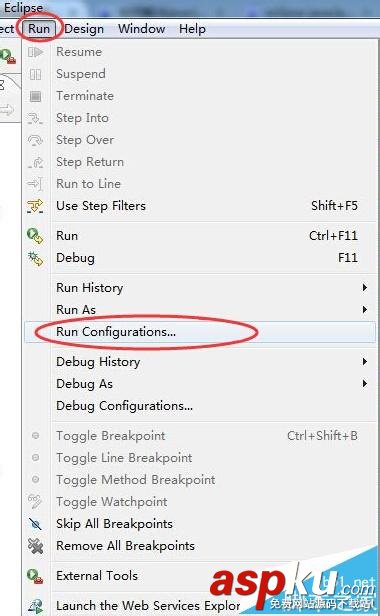Open the Window menu
This screenshot has width=380, height=616.
coord(141,29)
